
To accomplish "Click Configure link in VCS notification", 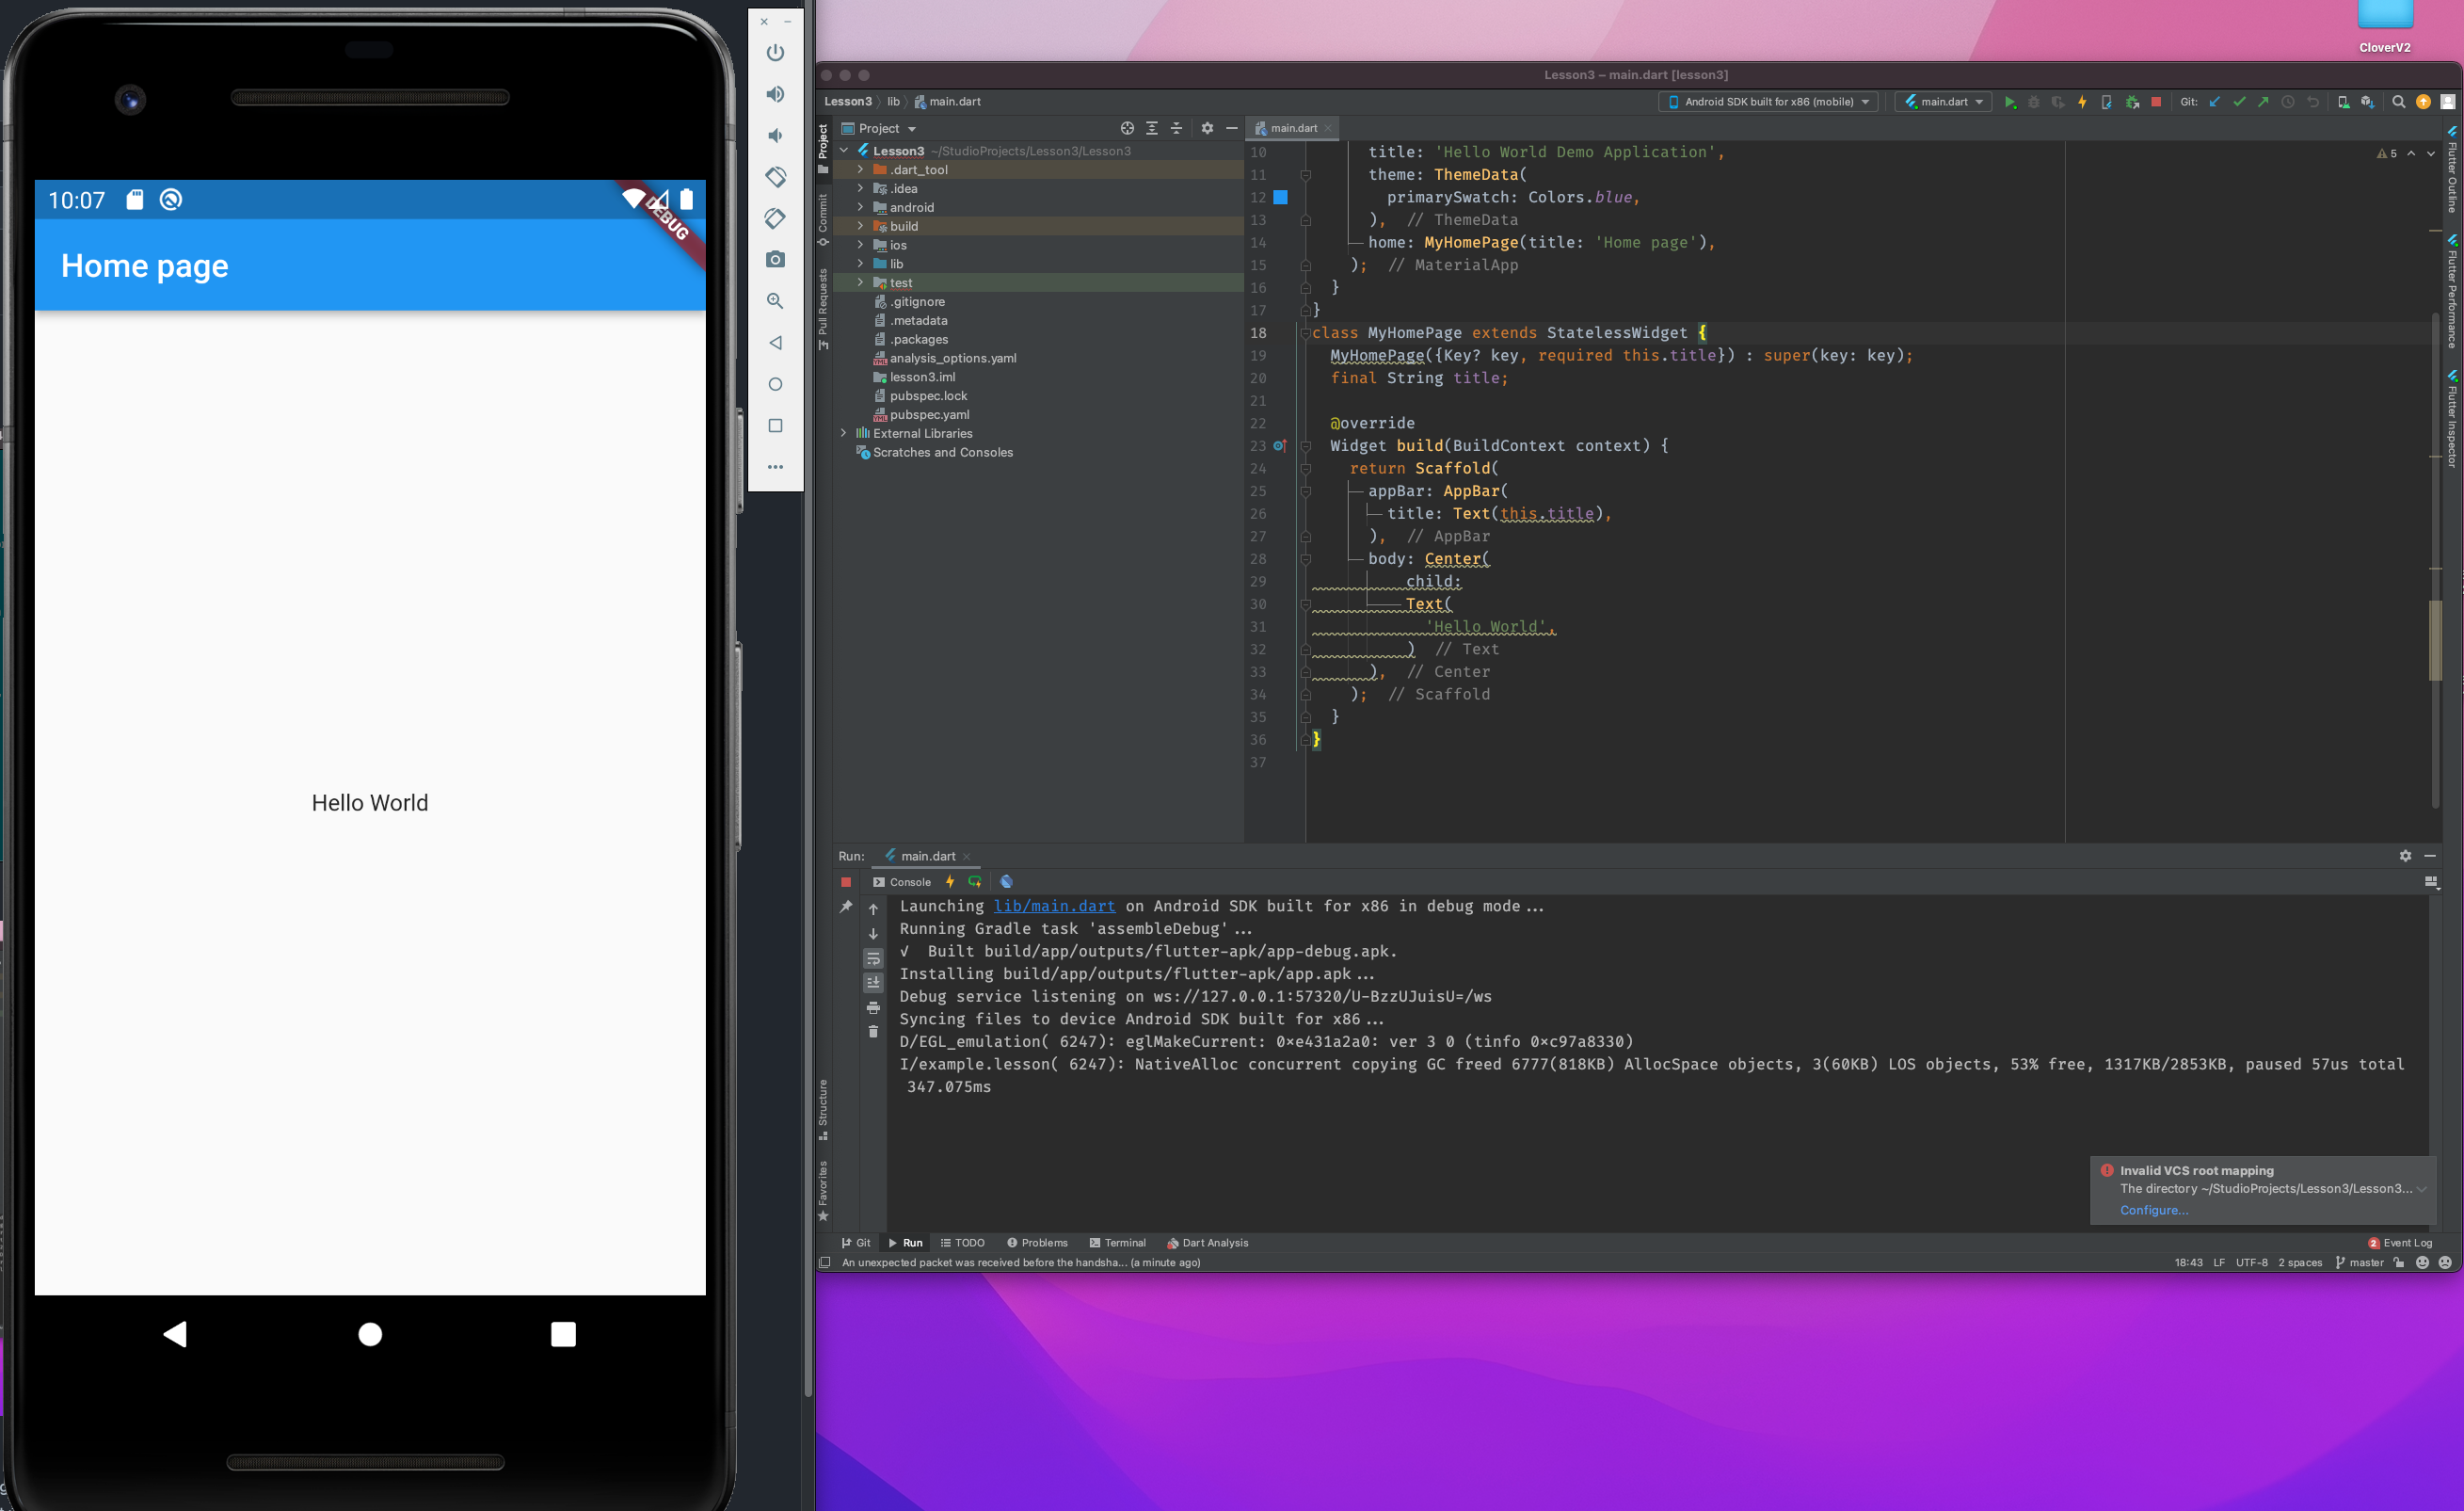I will 2154,1210.
